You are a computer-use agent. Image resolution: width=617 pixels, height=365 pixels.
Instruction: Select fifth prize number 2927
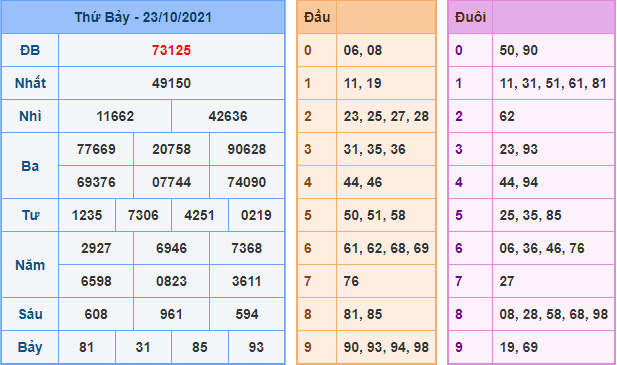[96, 249]
